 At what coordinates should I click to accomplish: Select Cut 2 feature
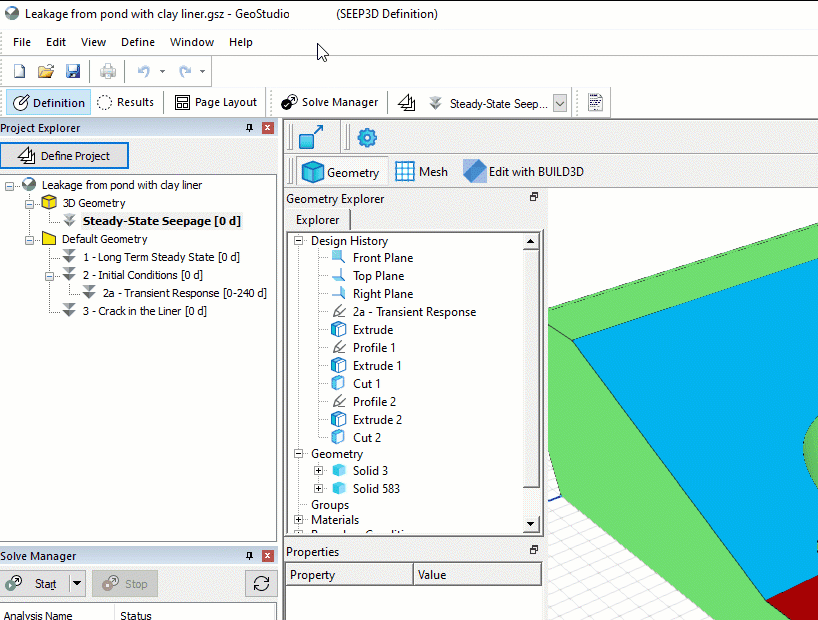click(x=367, y=438)
